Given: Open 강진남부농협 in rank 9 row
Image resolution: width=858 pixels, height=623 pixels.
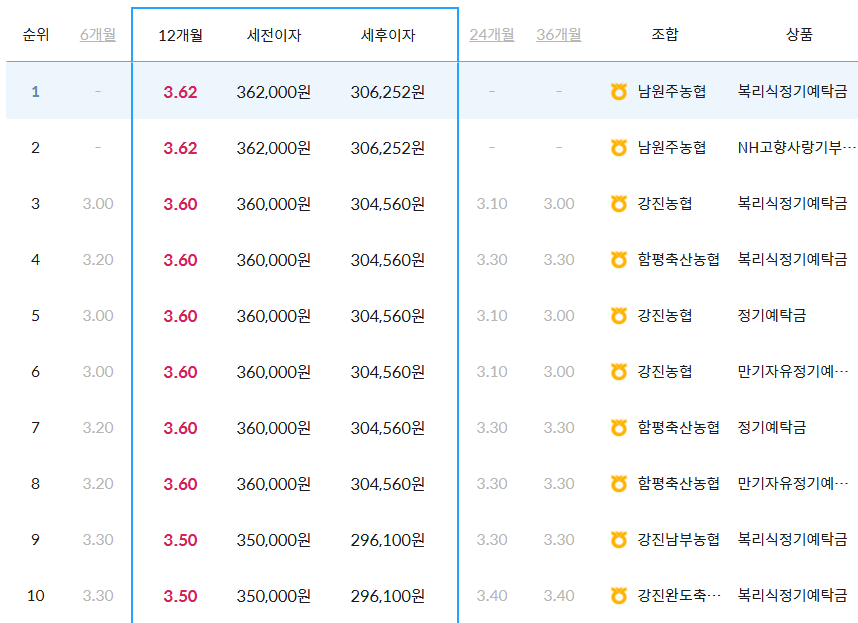Looking at the screenshot, I should tap(679, 539).
